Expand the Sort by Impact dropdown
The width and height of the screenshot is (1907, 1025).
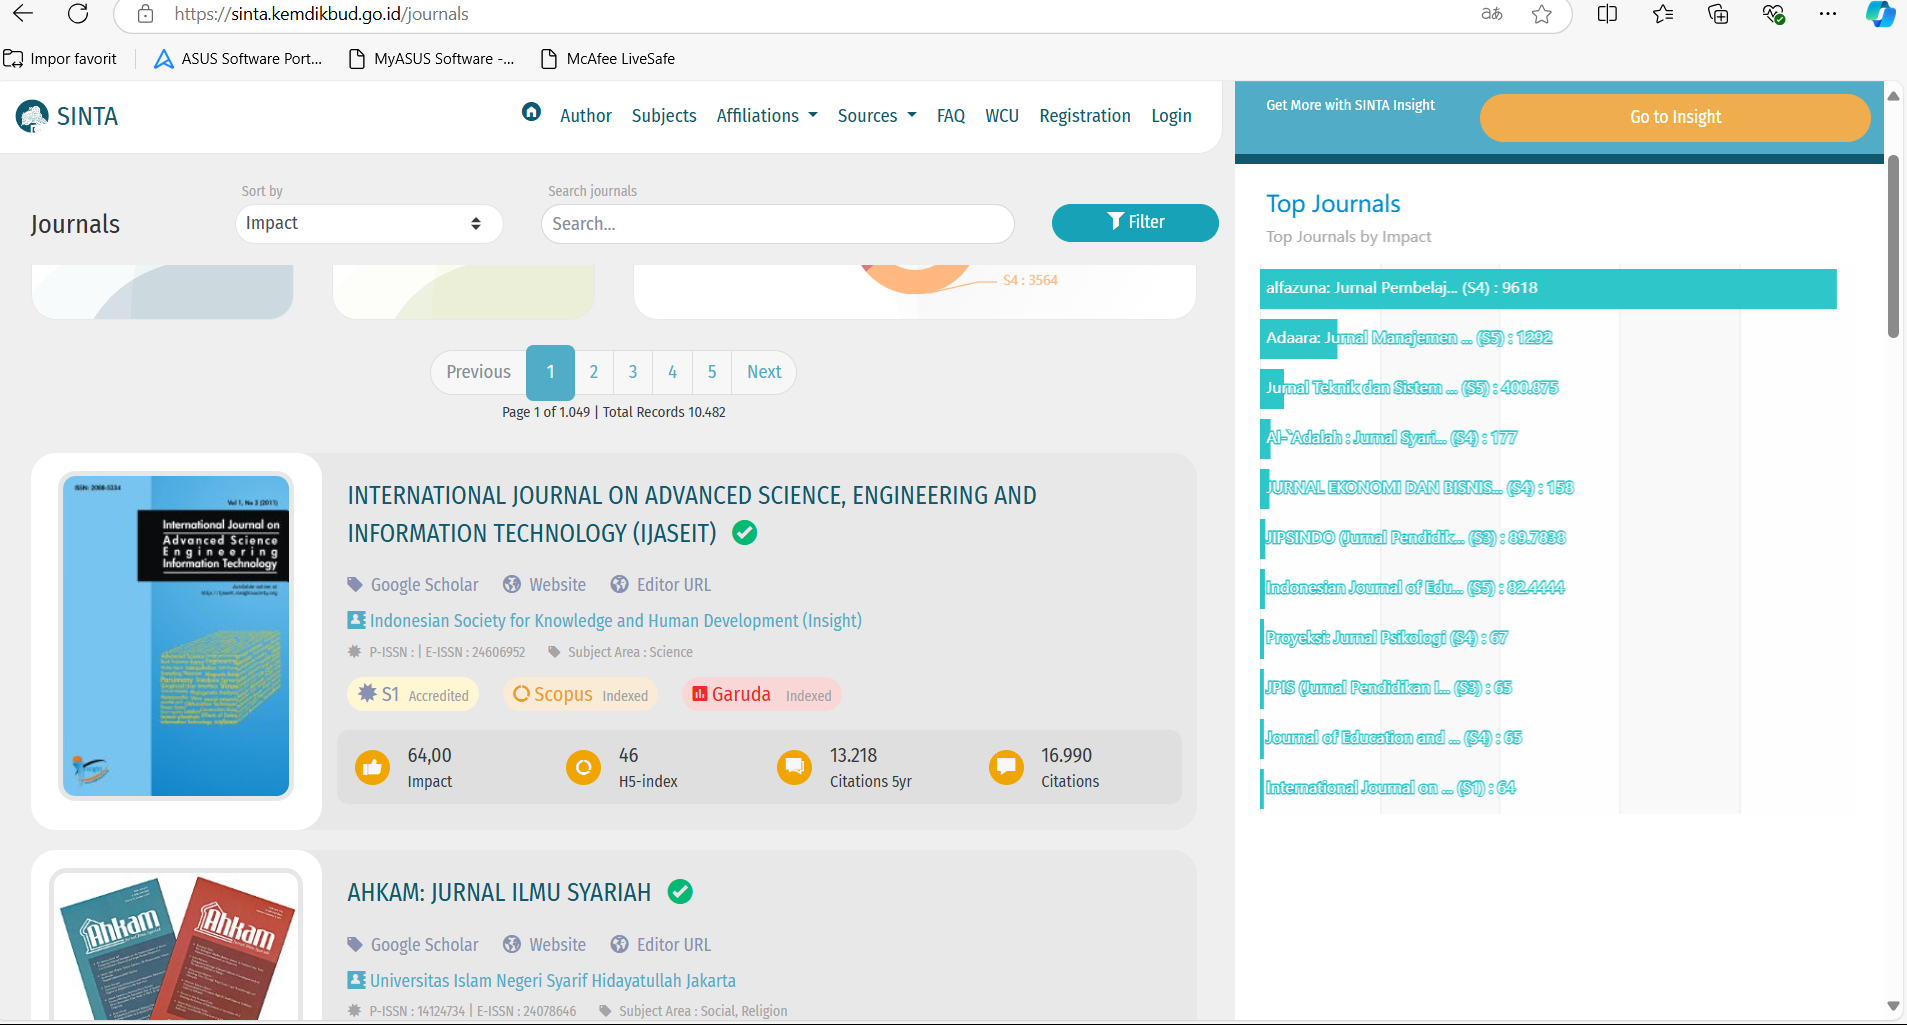coord(368,223)
